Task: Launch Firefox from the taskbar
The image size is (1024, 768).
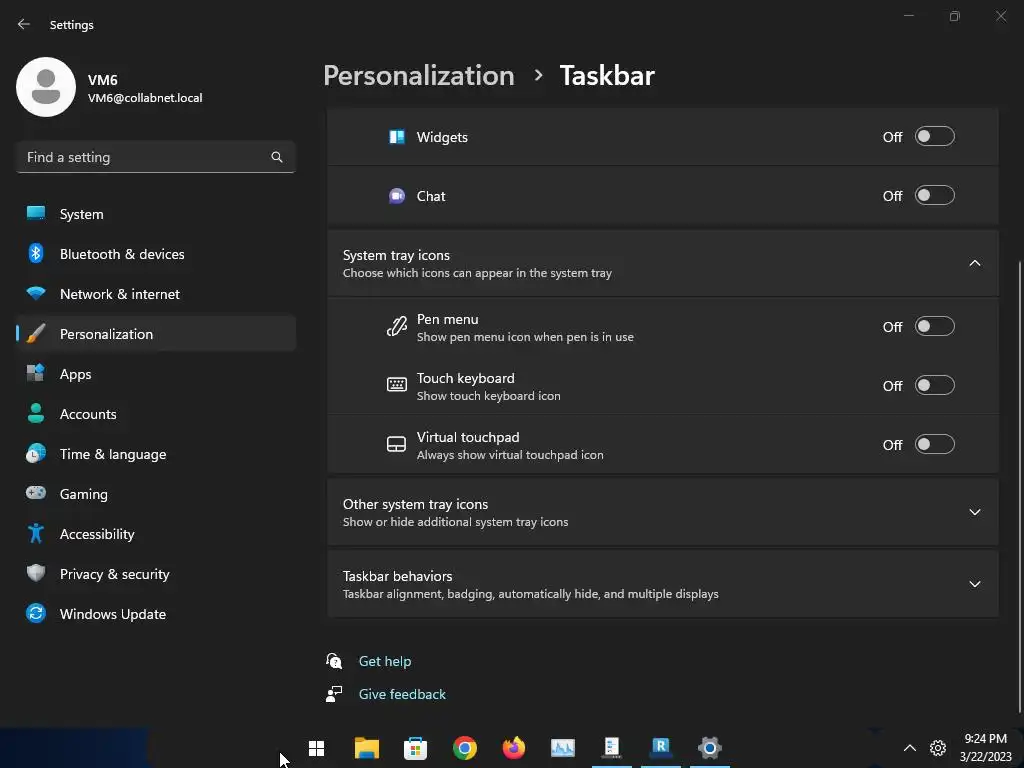Action: tap(513, 748)
